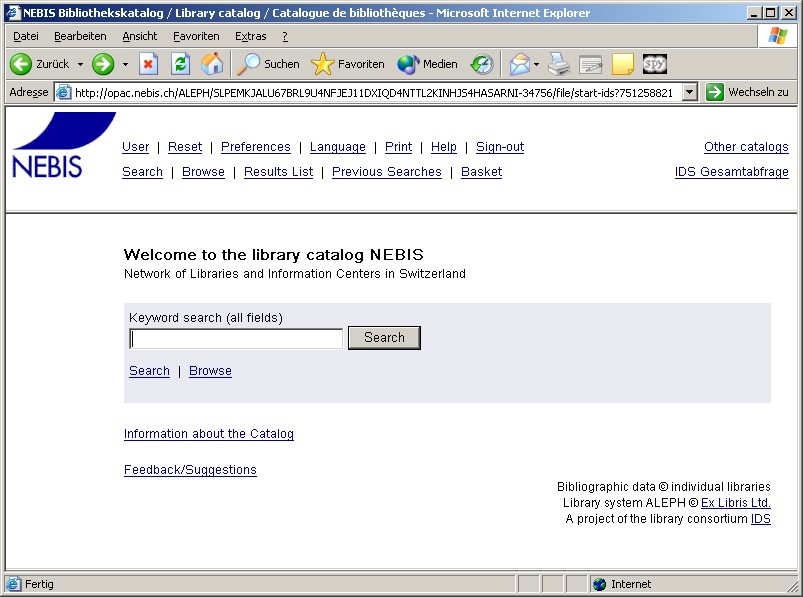Open the Ansicht menu
The width and height of the screenshot is (803, 597).
click(140, 36)
